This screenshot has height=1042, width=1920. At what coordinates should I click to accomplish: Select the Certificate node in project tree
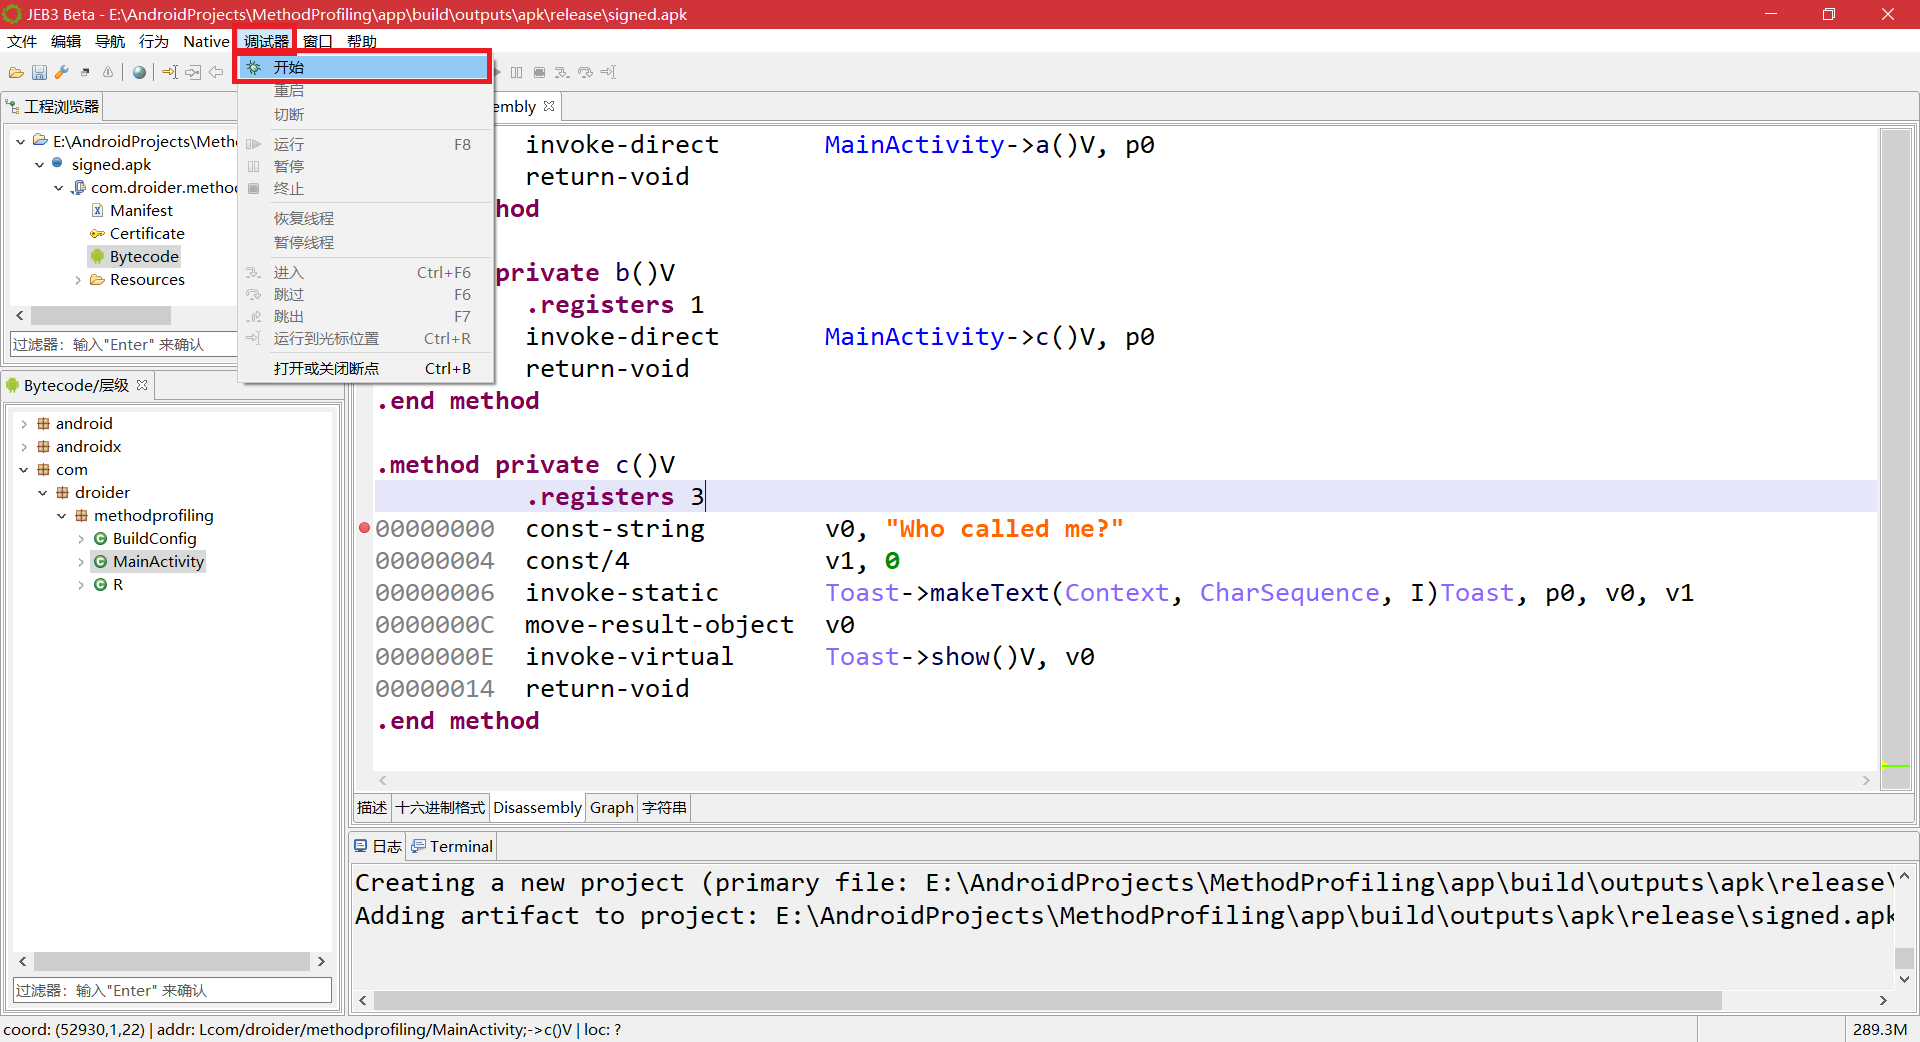tap(147, 233)
